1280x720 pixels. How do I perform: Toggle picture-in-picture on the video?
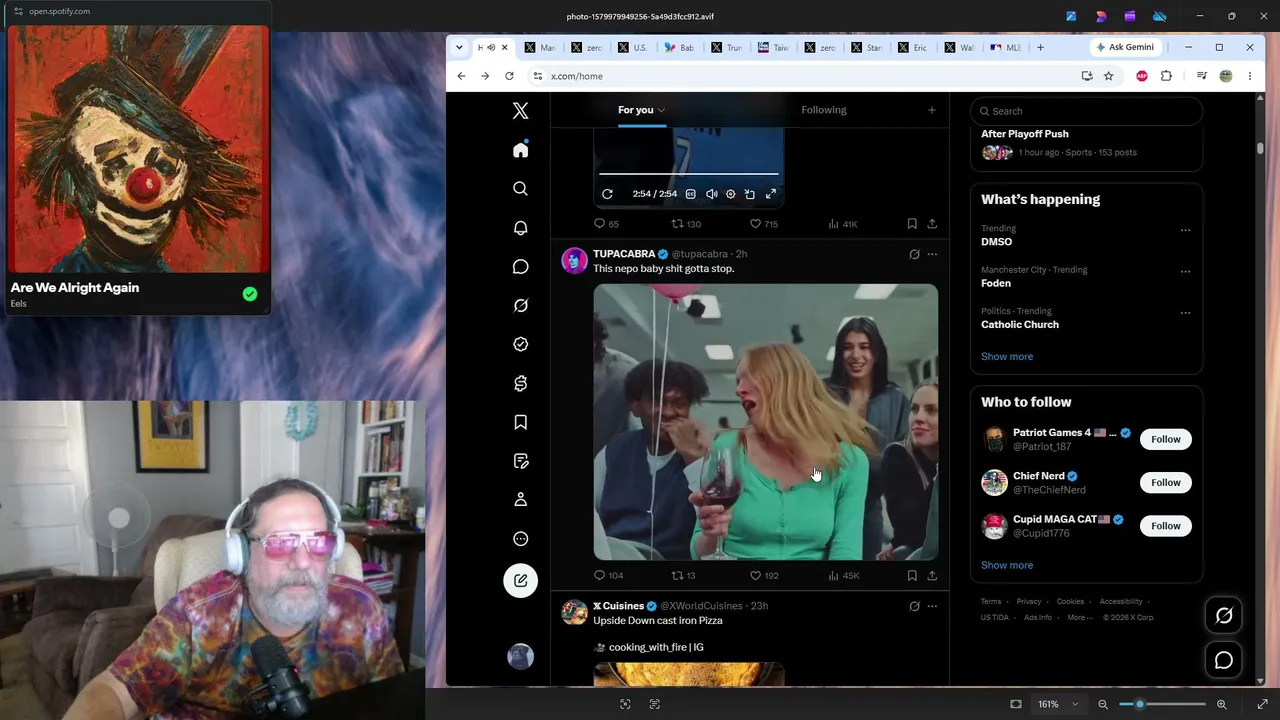coord(750,194)
